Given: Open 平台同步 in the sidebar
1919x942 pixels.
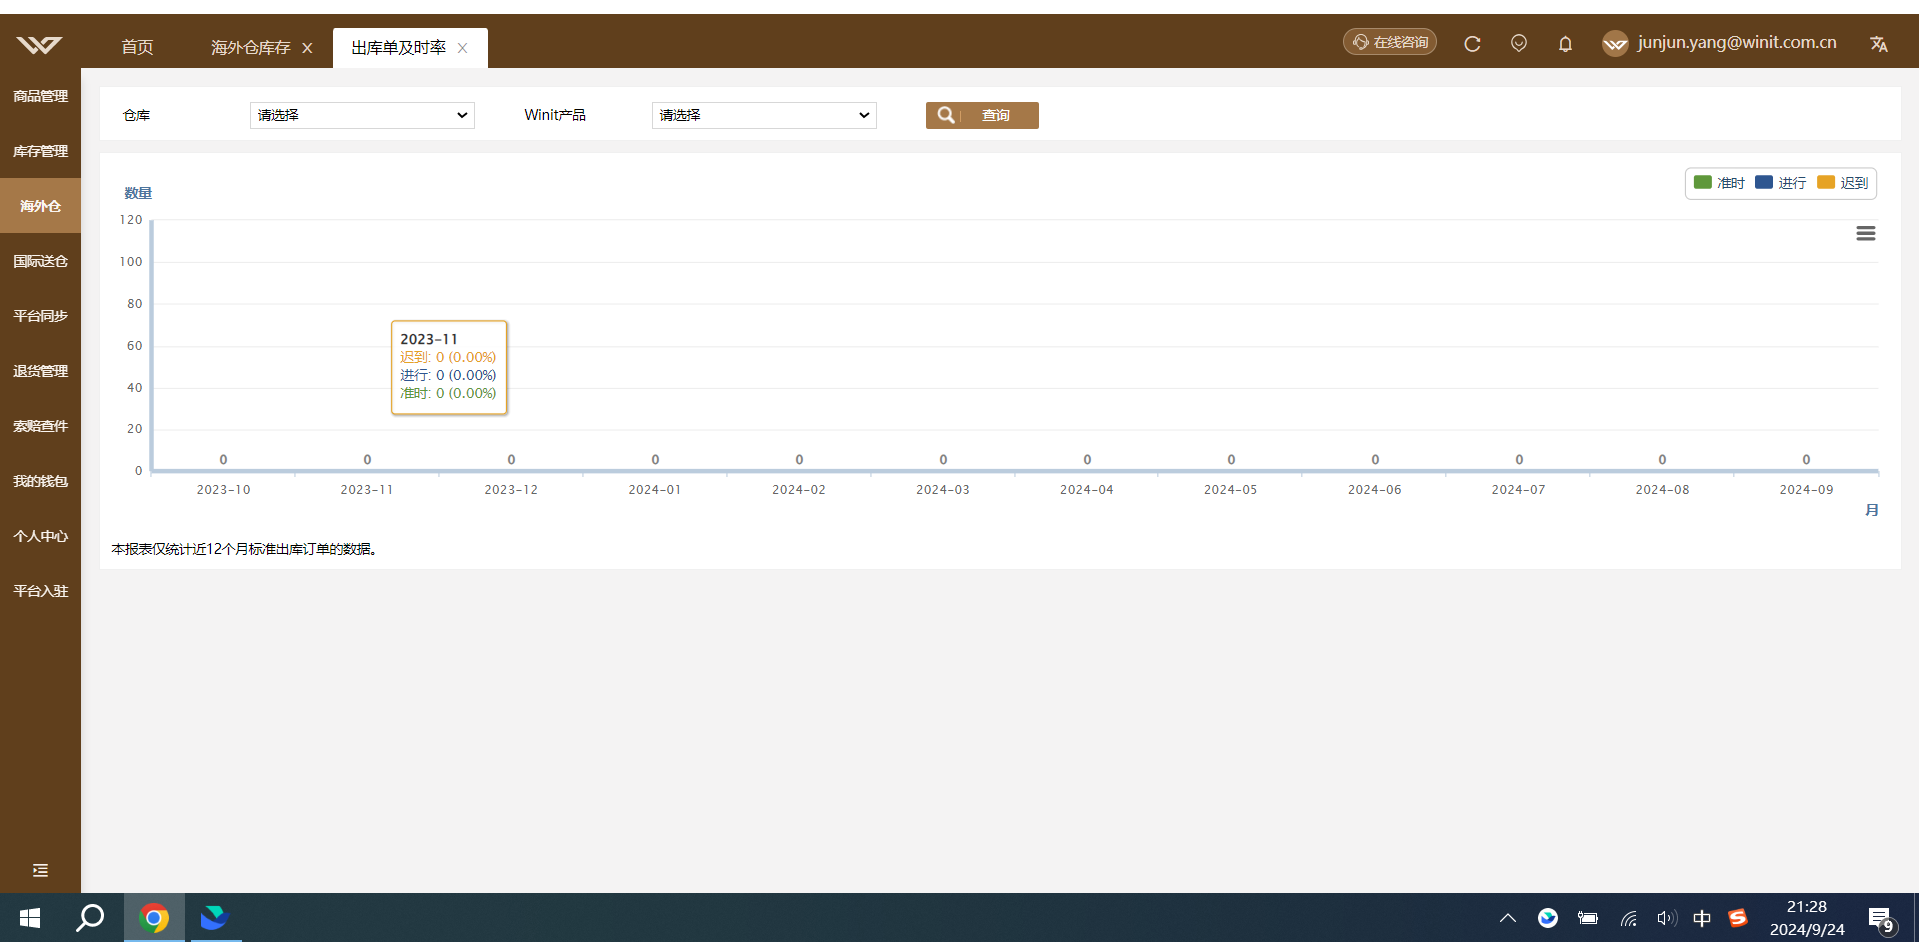Looking at the screenshot, I should pos(40,316).
